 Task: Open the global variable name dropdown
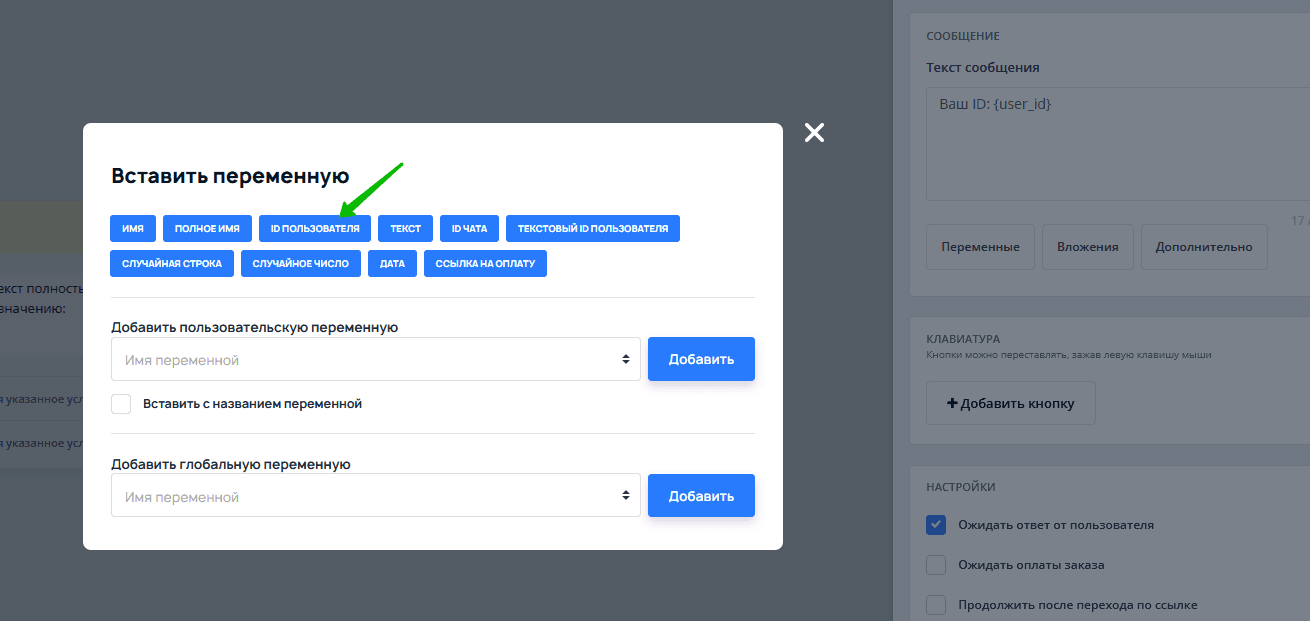(x=375, y=495)
